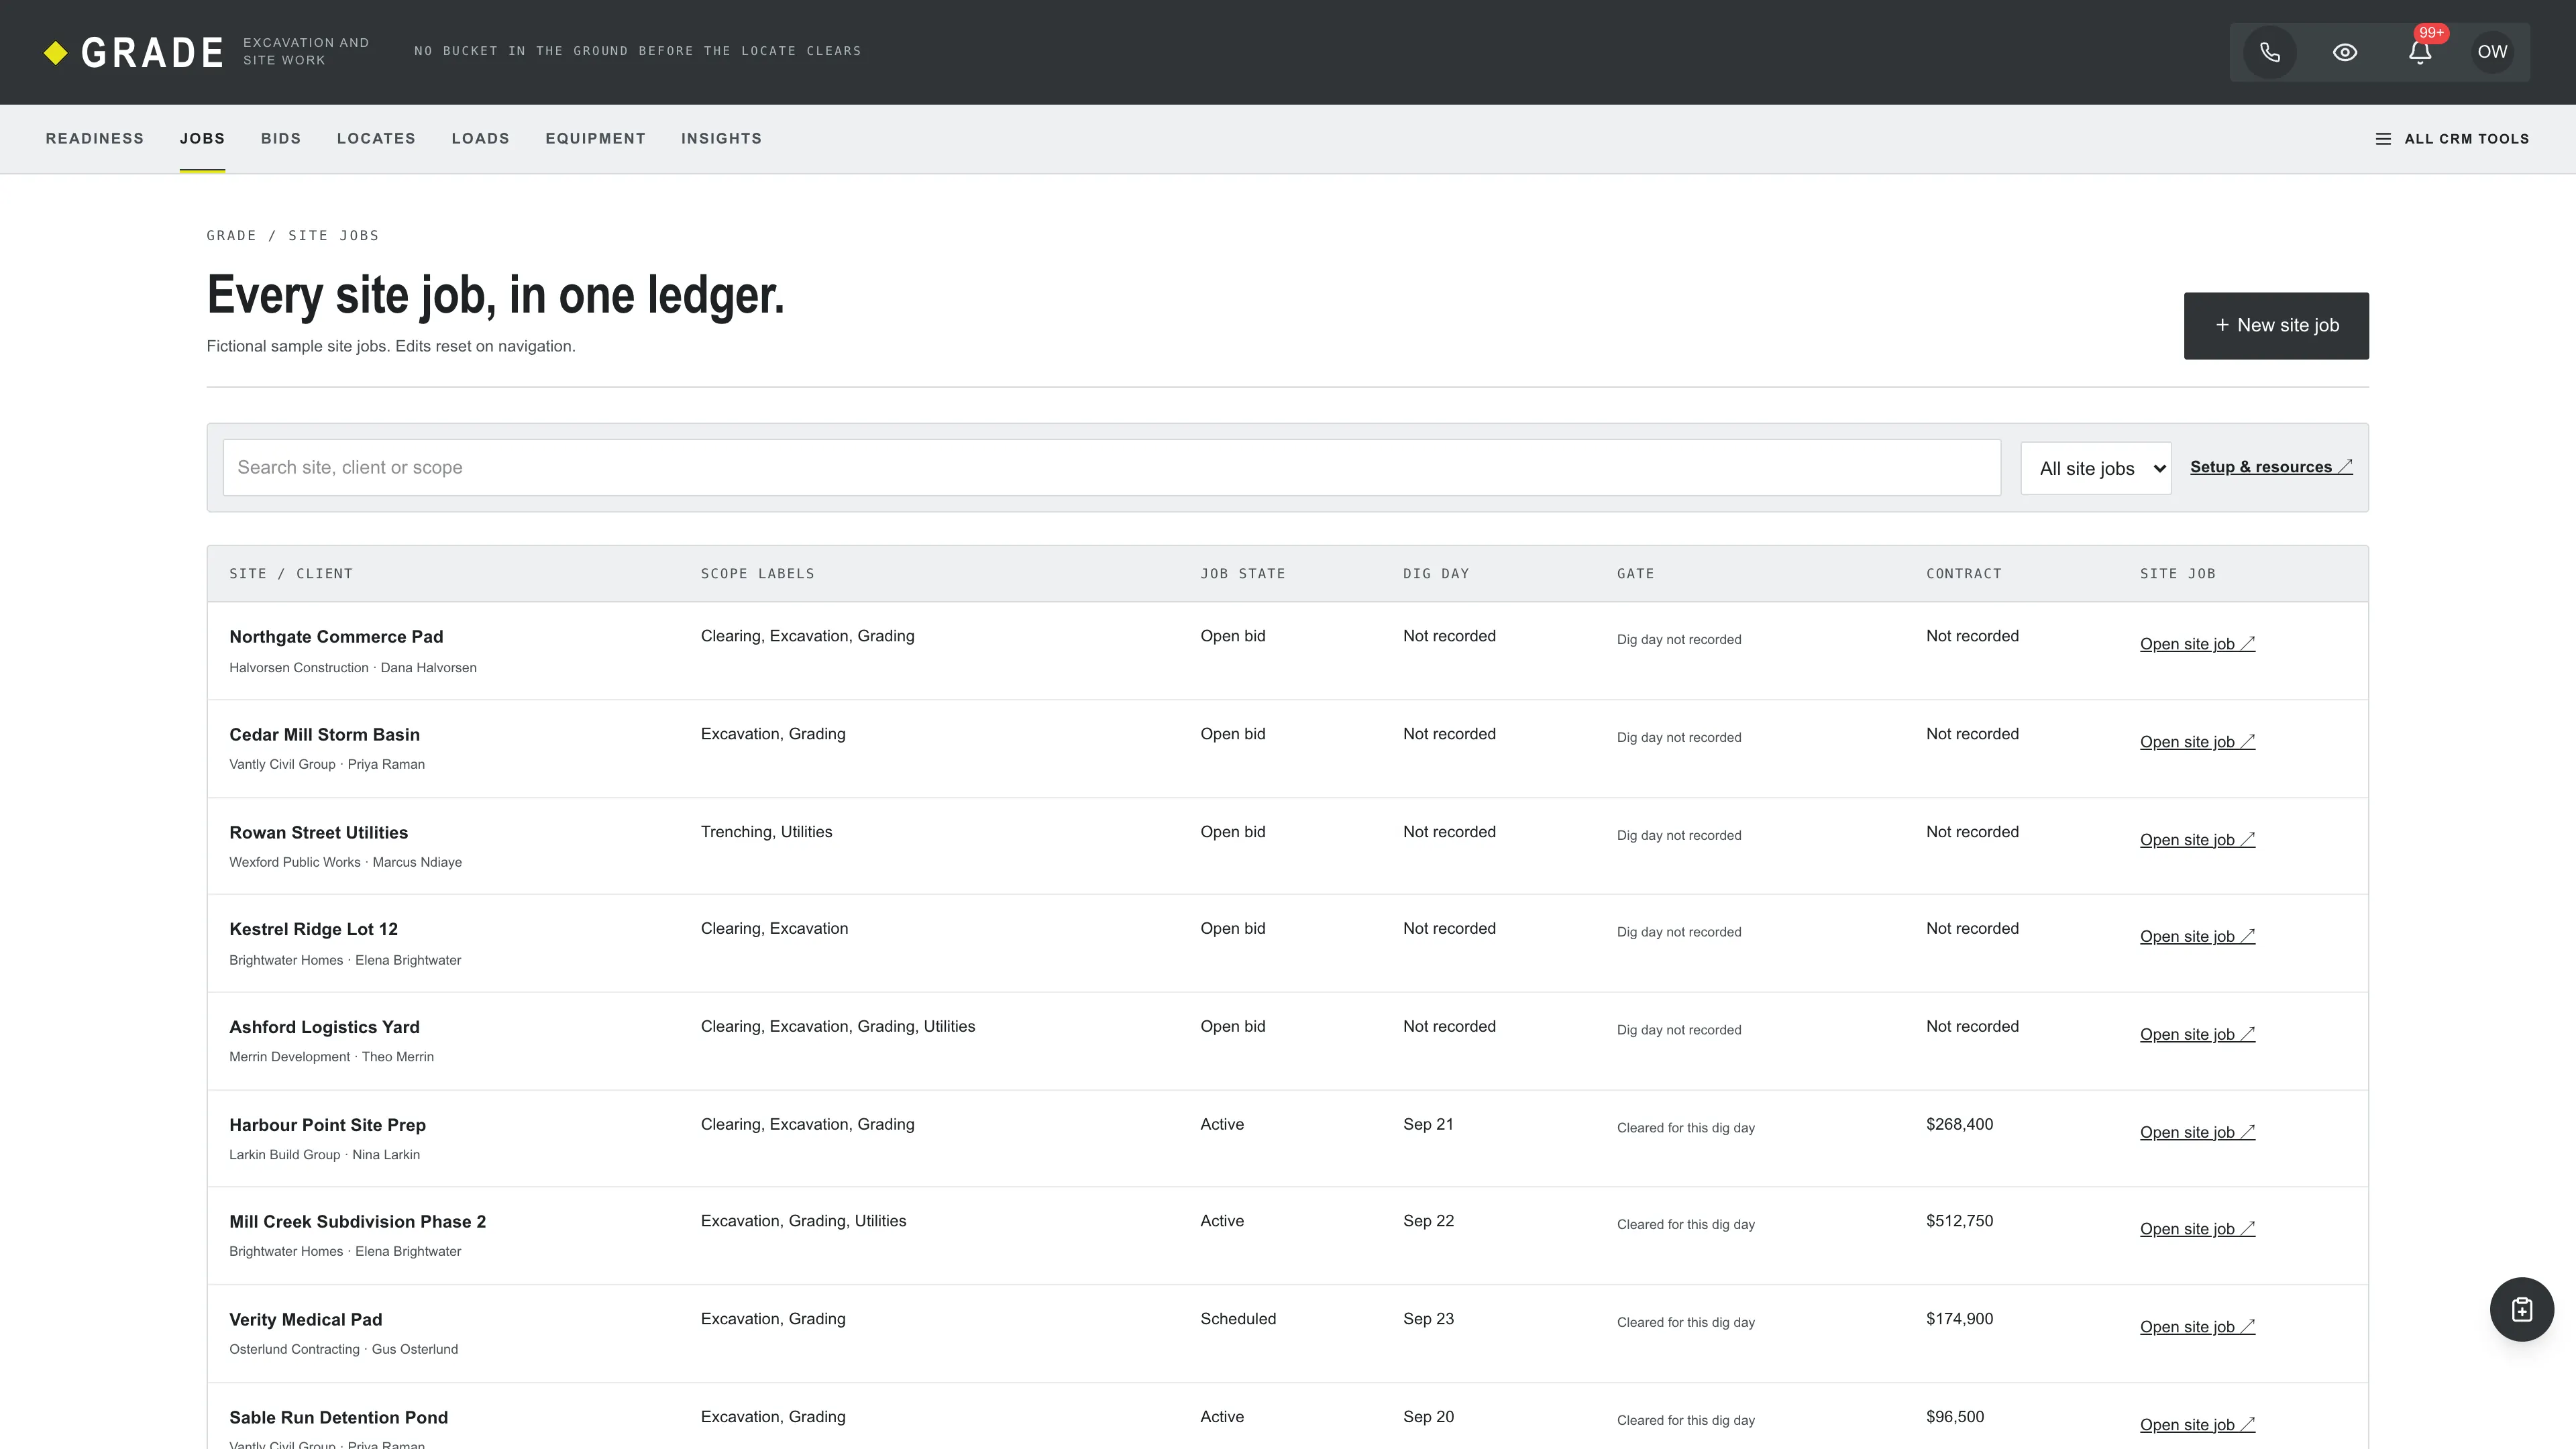Select the Jobs tab
Image resolution: width=2576 pixels, height=1449 pixels.
pos(202,139)
